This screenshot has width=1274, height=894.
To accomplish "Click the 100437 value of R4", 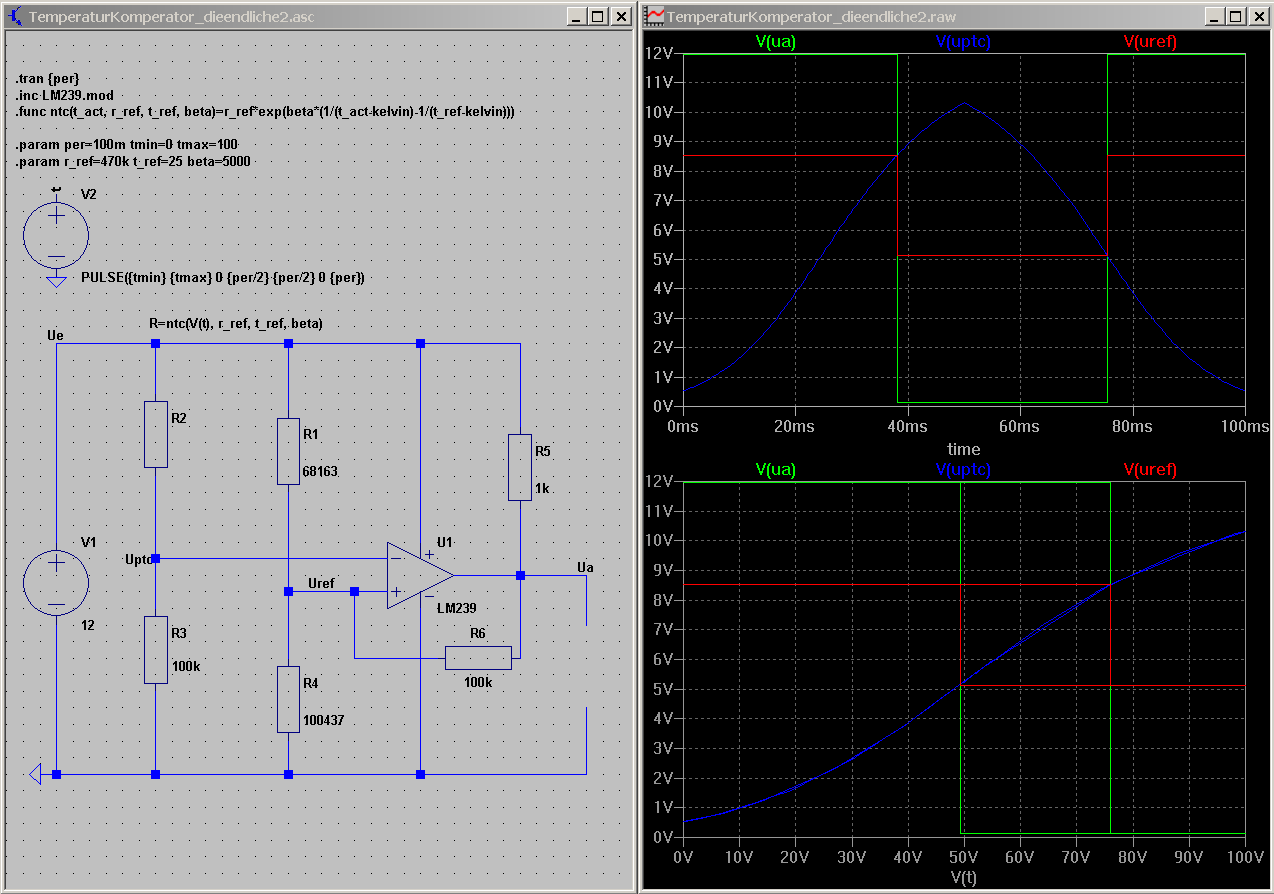I will pos(324,719).
